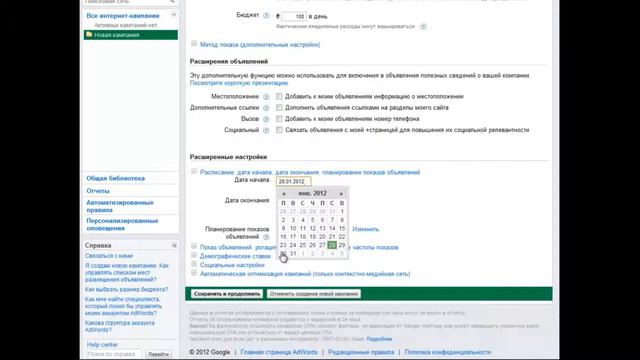The width and height of the screenshot is (640, 360).
Task: Expand Показ объявлений rotation section
Action: pos(194,247)
